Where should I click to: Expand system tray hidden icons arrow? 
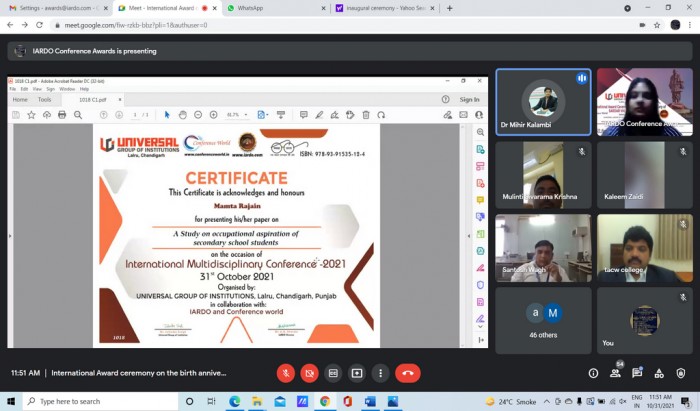[x=546, y=402]
